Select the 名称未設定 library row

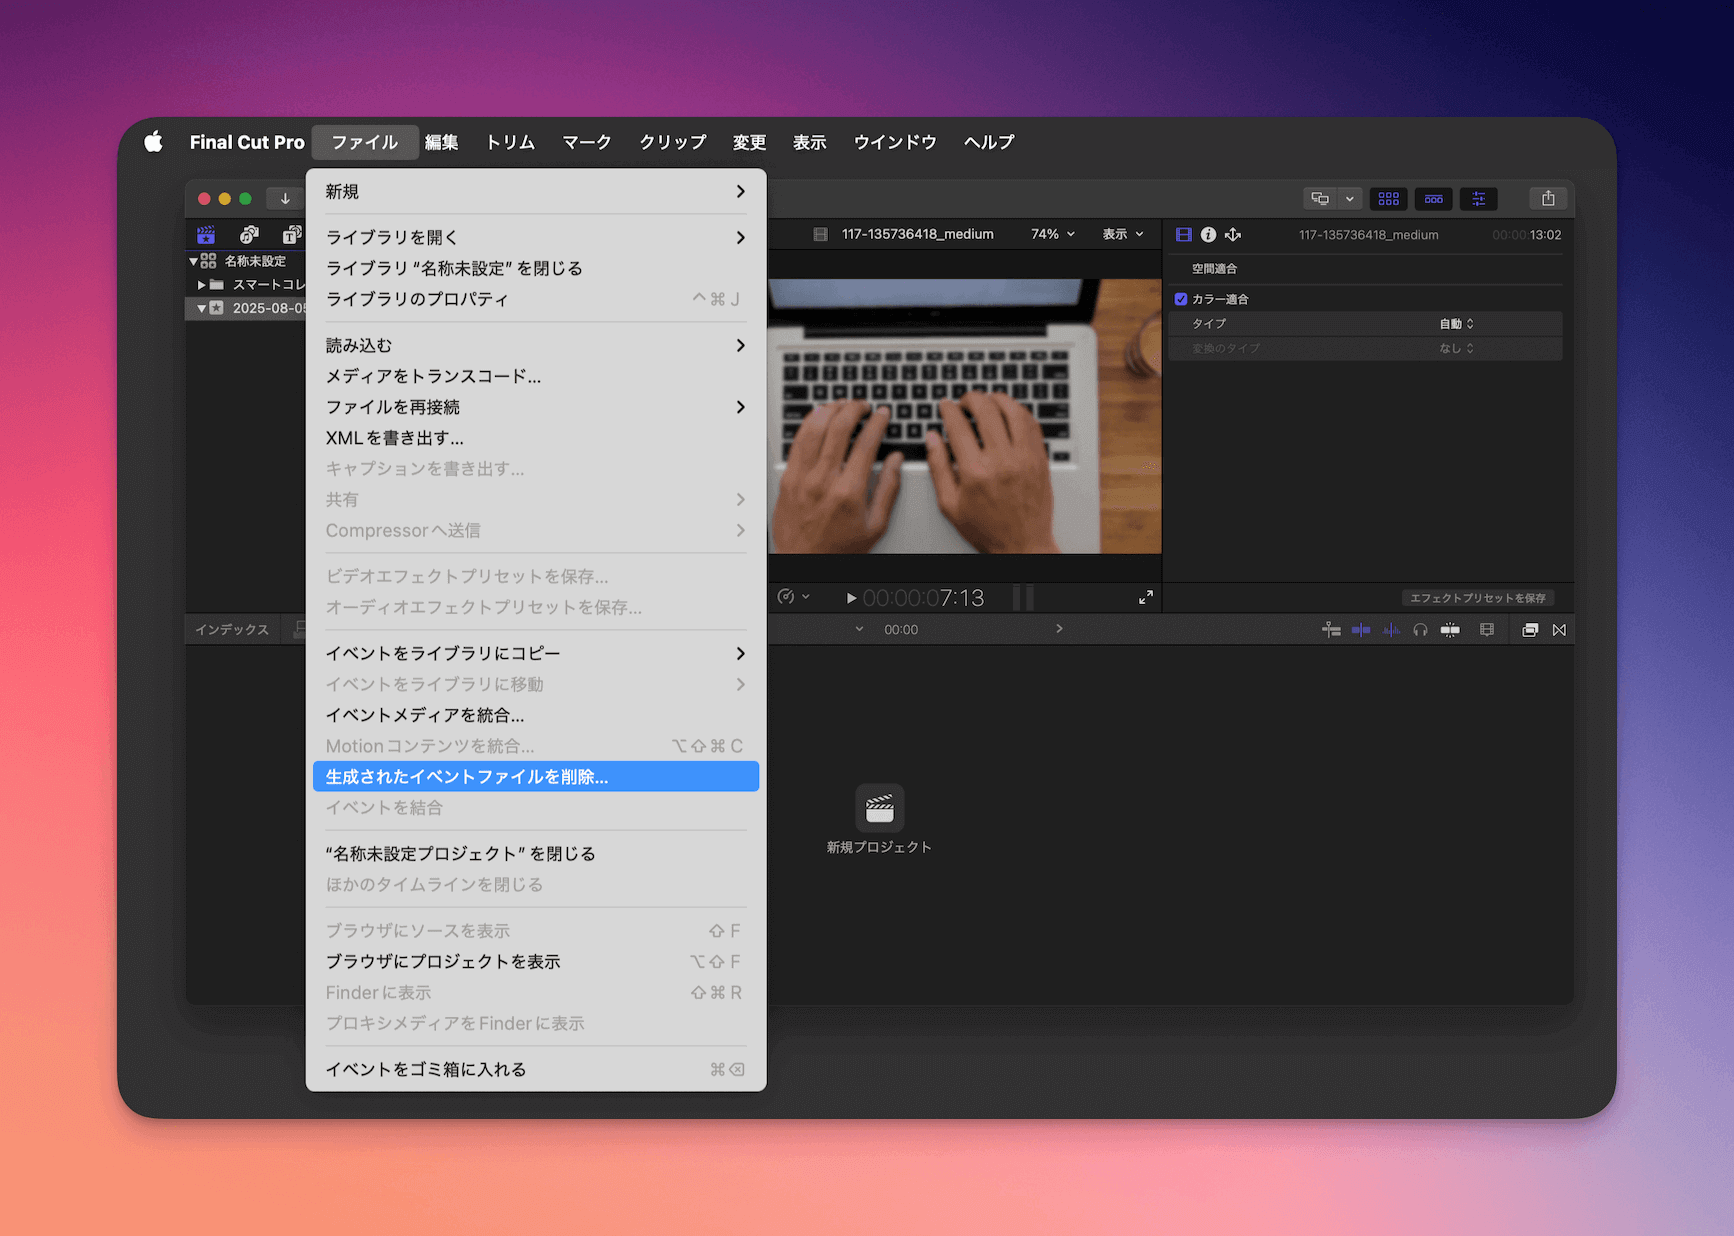click(246, 261)
